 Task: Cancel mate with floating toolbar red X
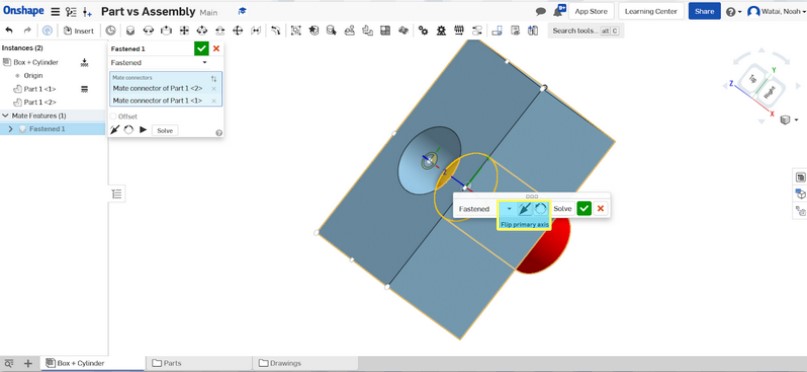[600, 208]
